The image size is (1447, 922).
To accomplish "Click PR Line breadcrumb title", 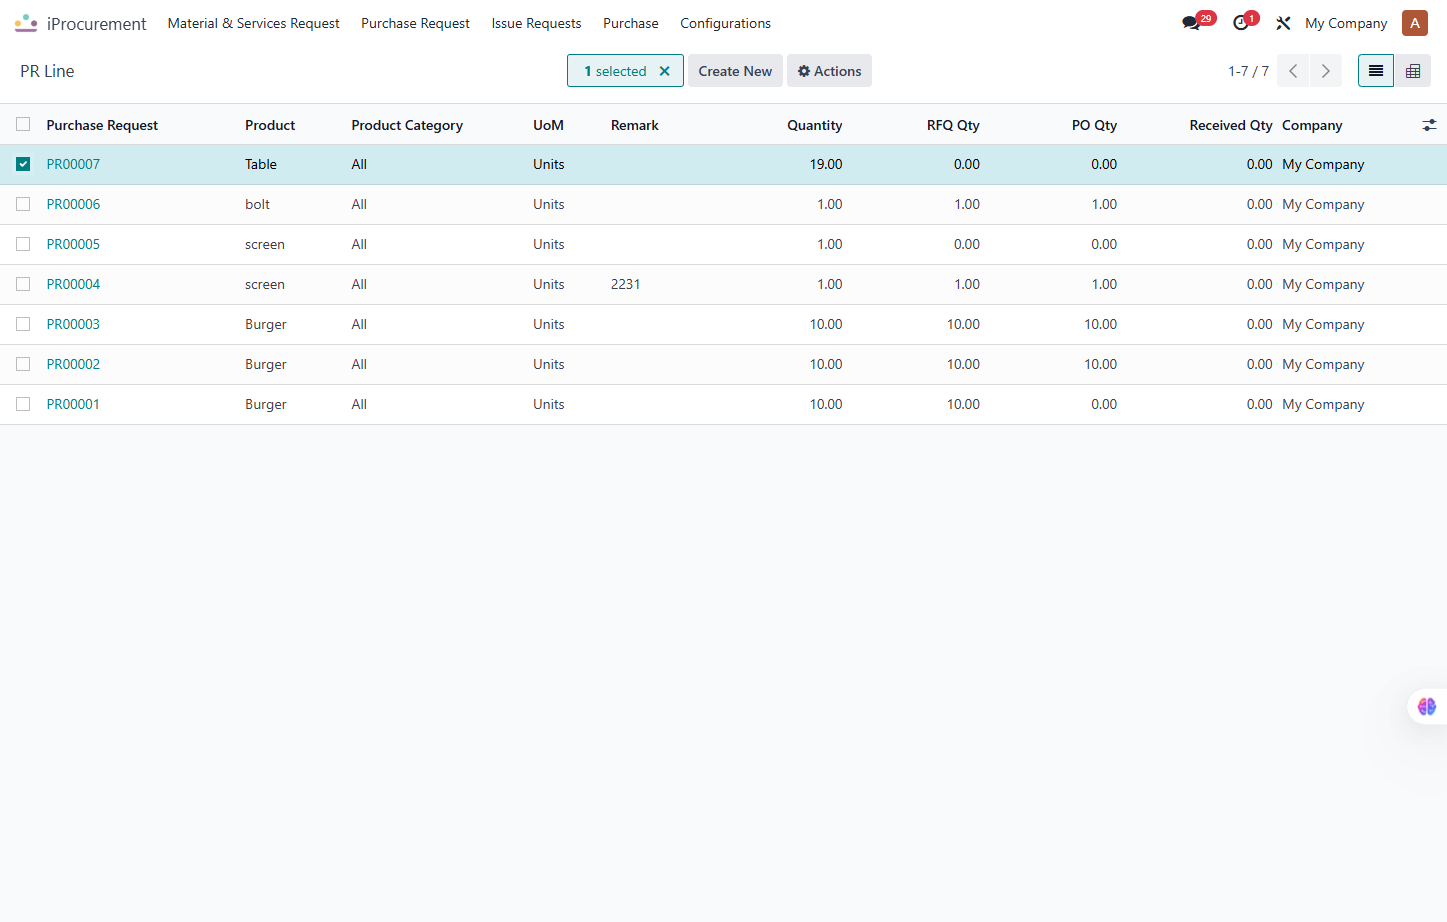I will 47,71.
